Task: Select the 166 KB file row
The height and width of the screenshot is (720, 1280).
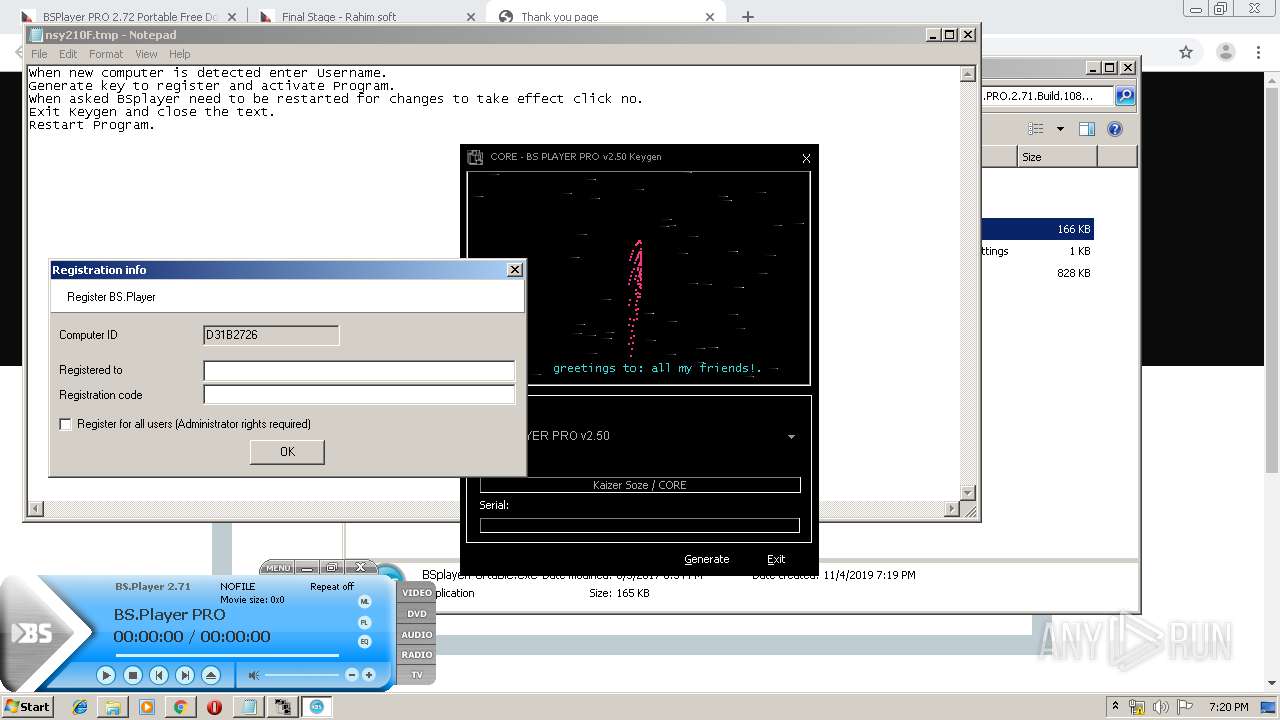Action: pyautogui.click(x=1038, y=229)
